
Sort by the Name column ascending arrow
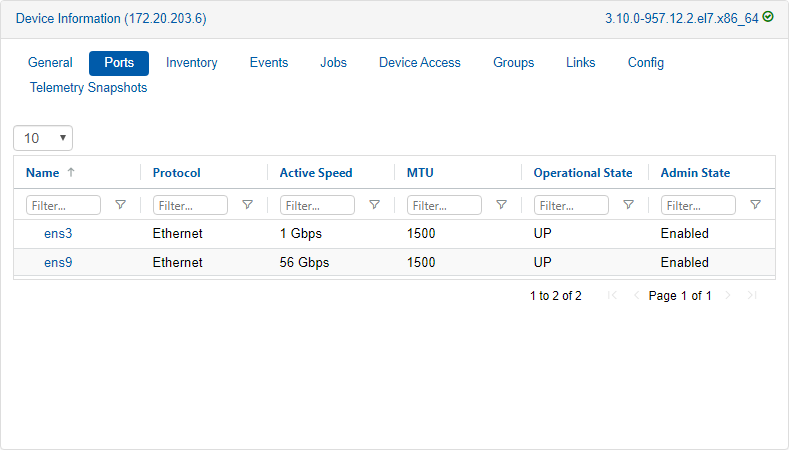tap(71, 173)
